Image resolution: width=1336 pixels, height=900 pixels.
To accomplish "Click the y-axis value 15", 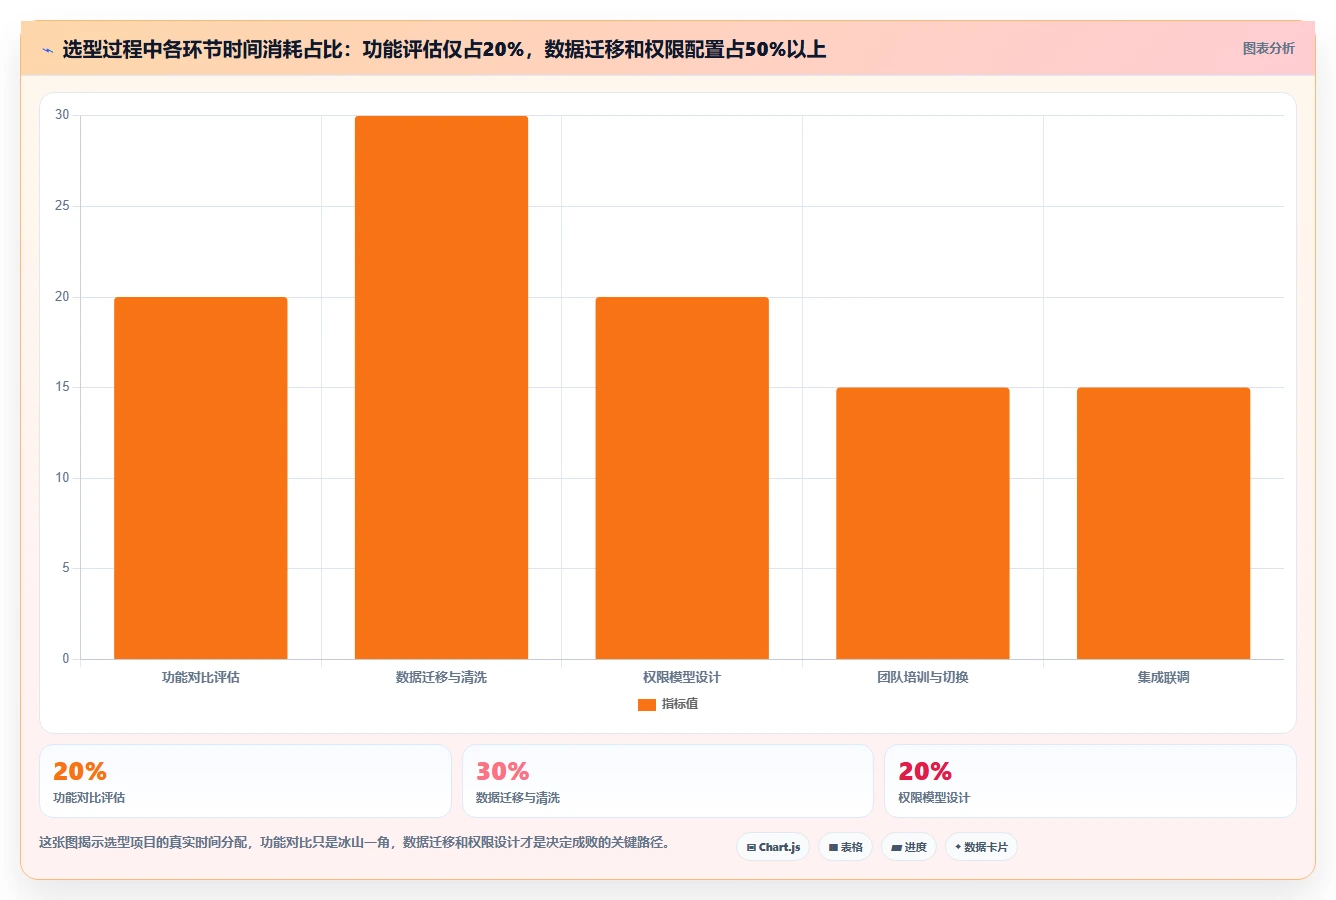I will (62, 387).
